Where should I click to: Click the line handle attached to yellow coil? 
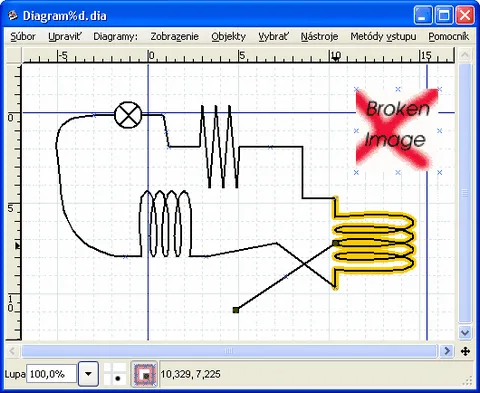335,243
